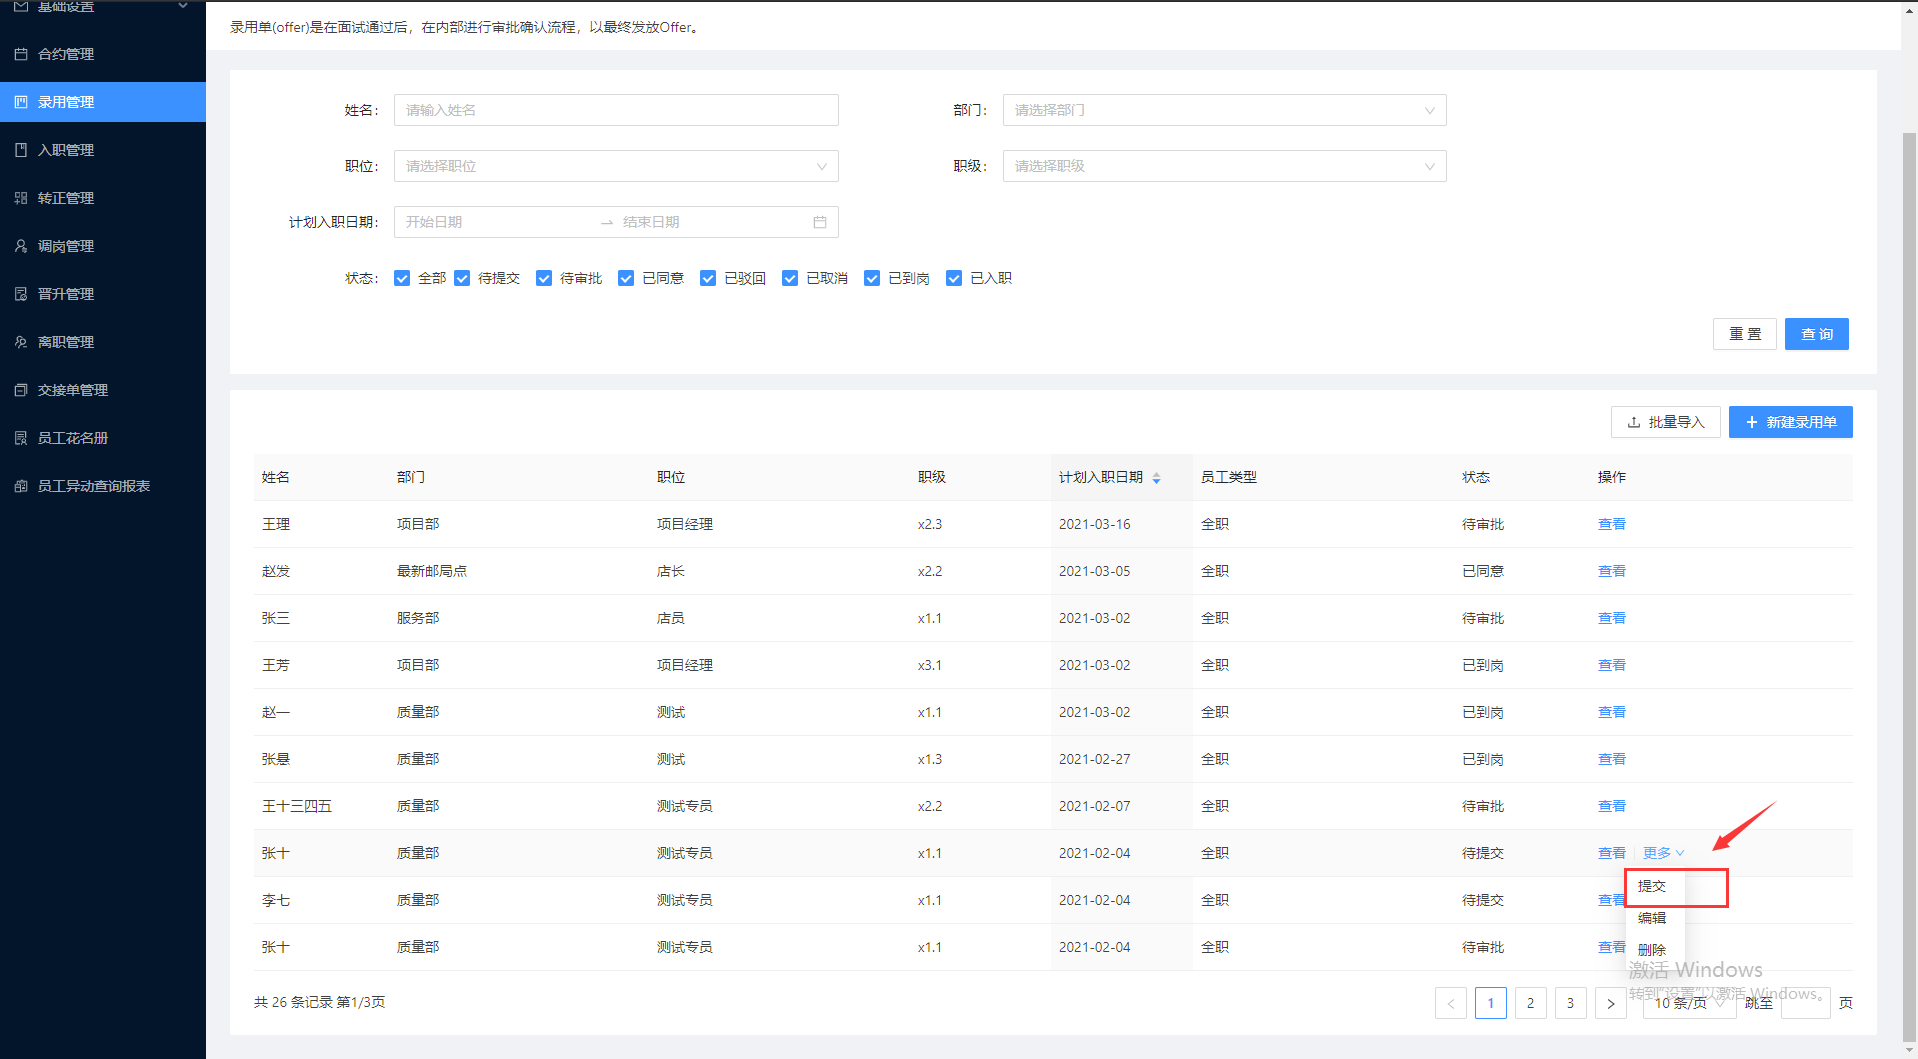Click the 结束日期 date field
This screenshot has height=1059, width=1918.
[x=710, y=222]
